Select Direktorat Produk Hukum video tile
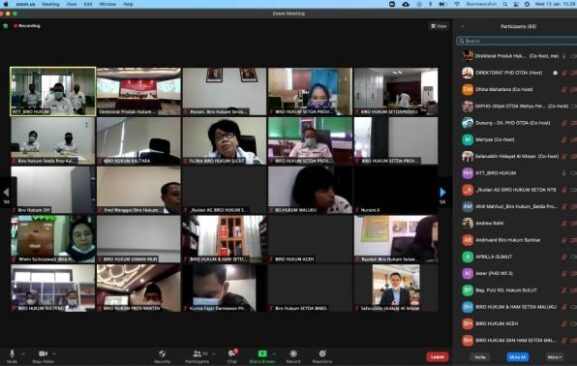 [x=139, y=92]
